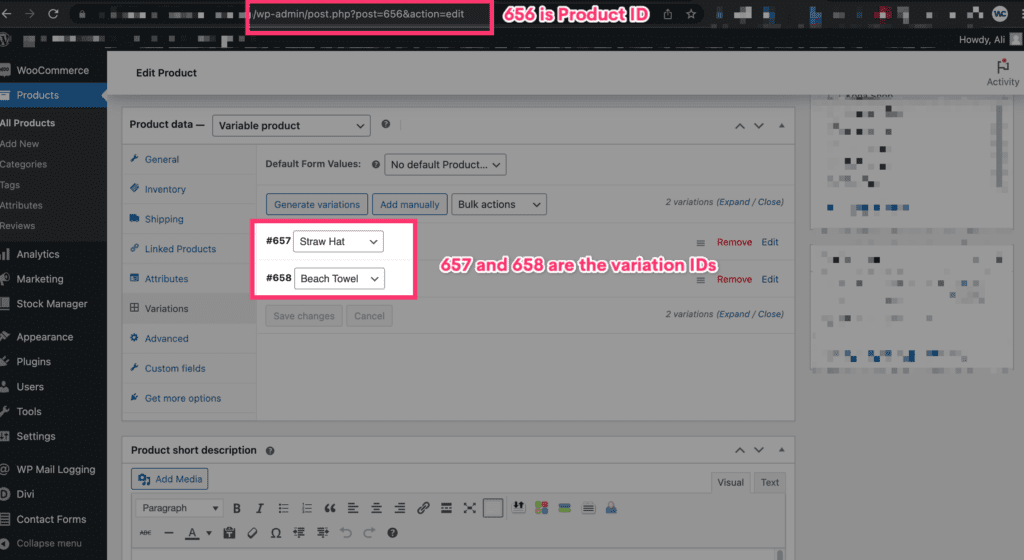The width and height of the screenshot is (1024, 560).
Task: Open the Inventory product data tab
Action: click(x=189, y=189)
